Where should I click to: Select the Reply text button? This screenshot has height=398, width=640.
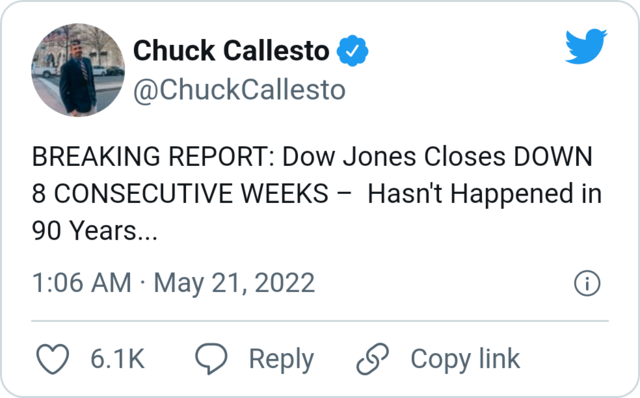point(281,360)
